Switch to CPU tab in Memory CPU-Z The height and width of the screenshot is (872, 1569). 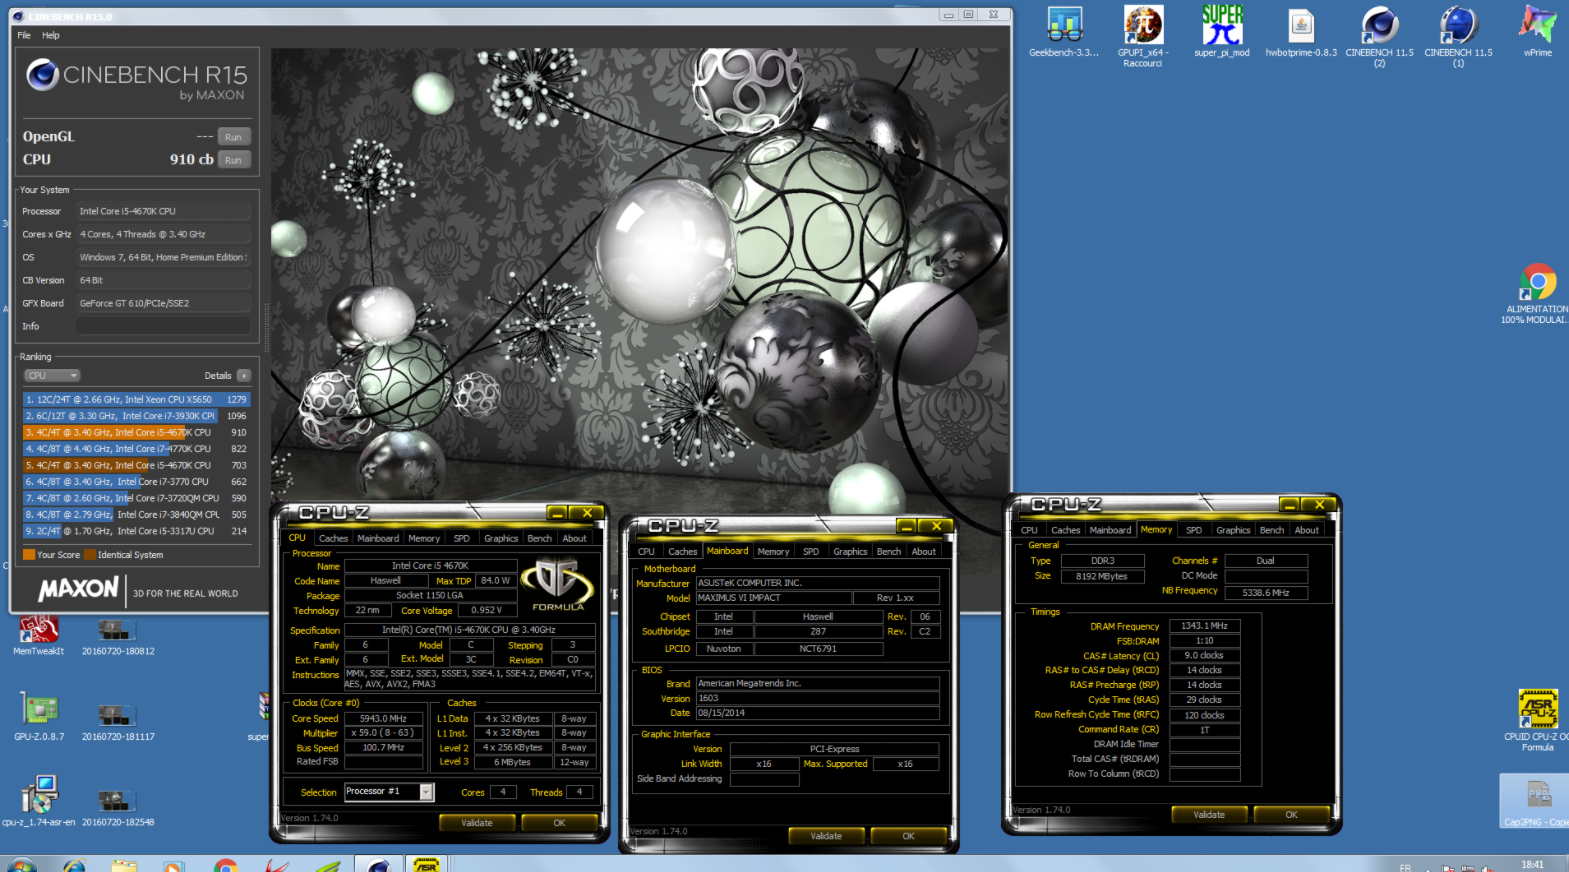(1029, 530)
